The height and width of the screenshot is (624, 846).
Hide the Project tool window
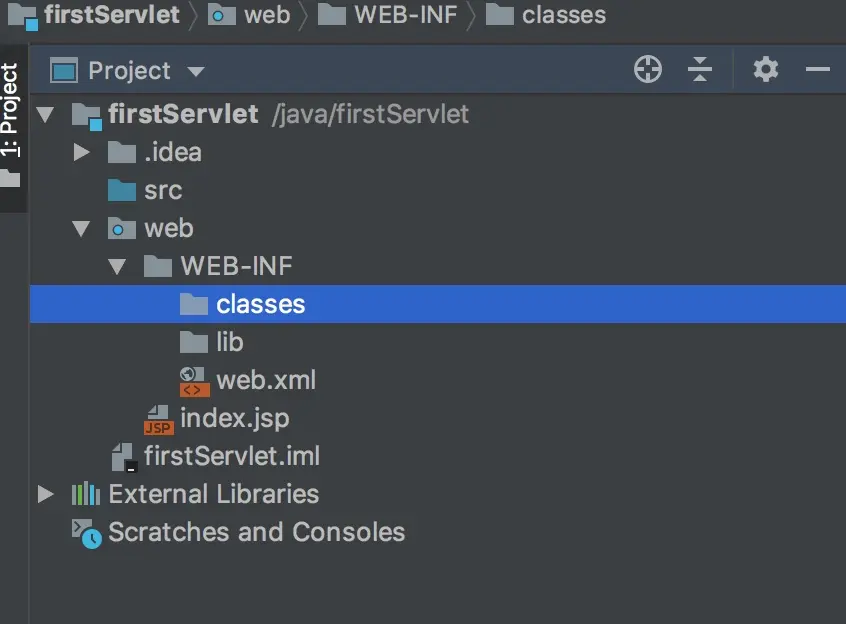pos(818,70)
